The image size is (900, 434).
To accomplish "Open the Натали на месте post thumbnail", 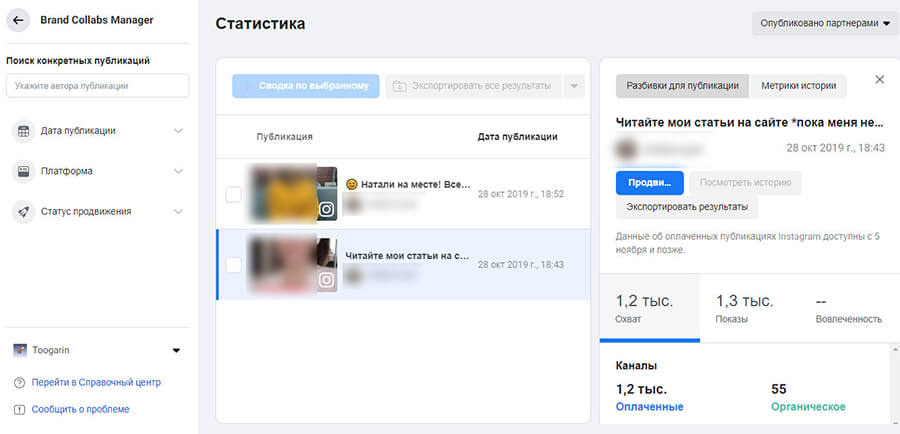I will click(x=292, y=194).
